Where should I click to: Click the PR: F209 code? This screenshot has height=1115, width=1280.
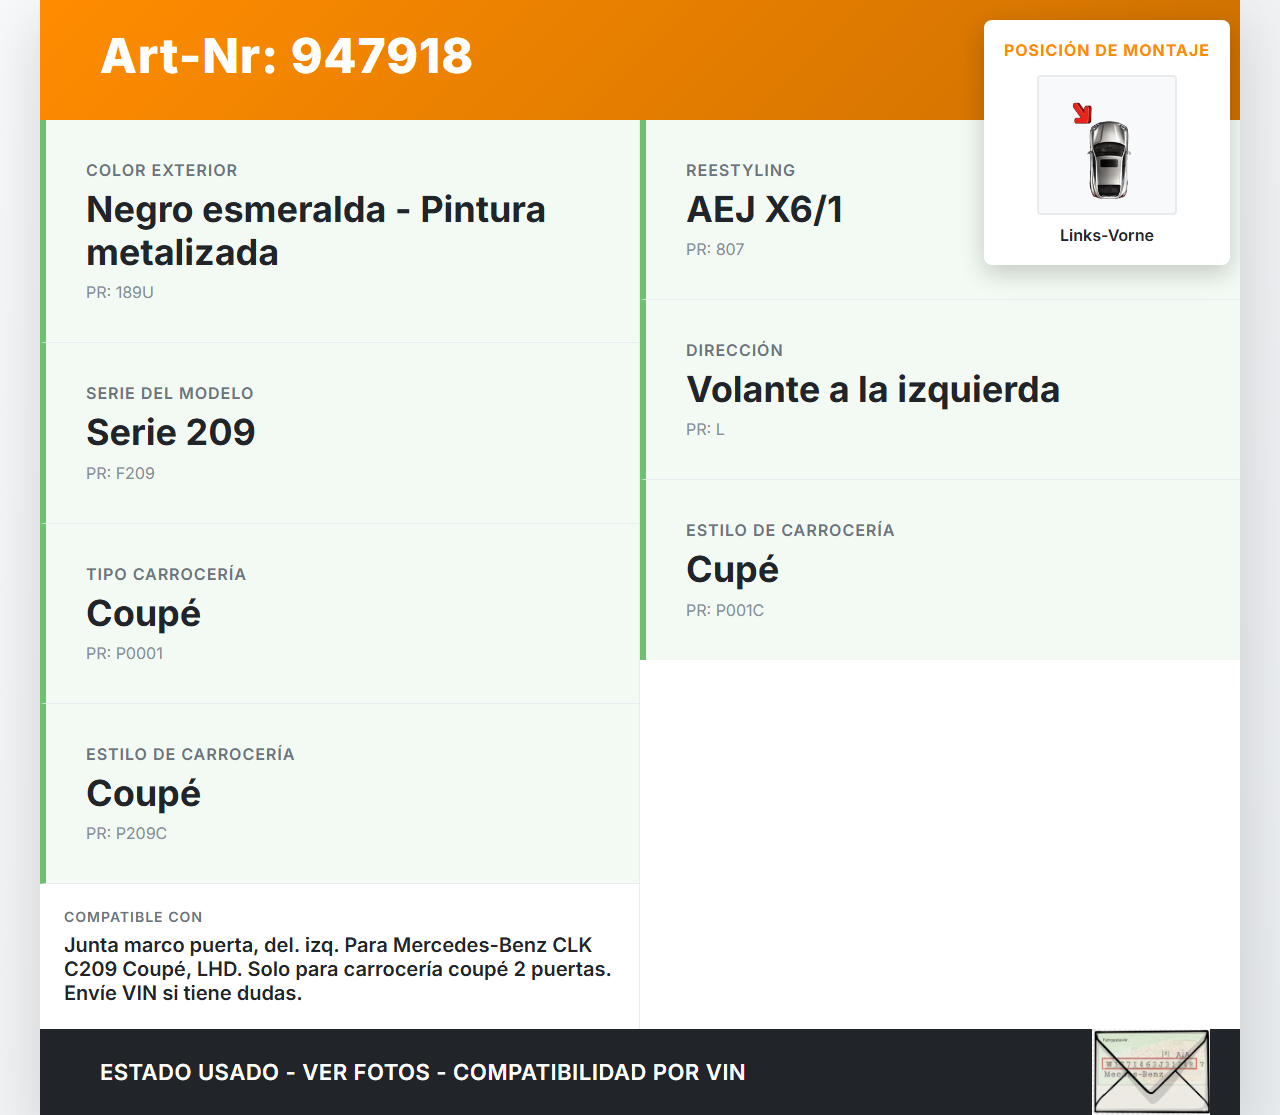click(120, 474)
